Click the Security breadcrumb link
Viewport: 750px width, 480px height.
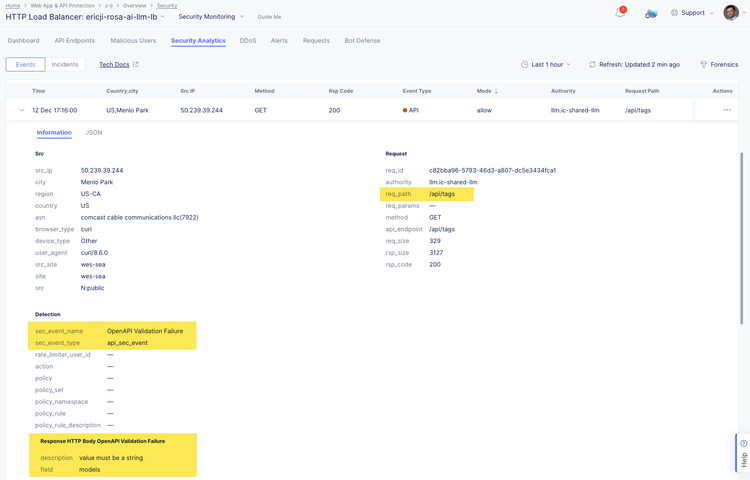click(x=166, y=6)
